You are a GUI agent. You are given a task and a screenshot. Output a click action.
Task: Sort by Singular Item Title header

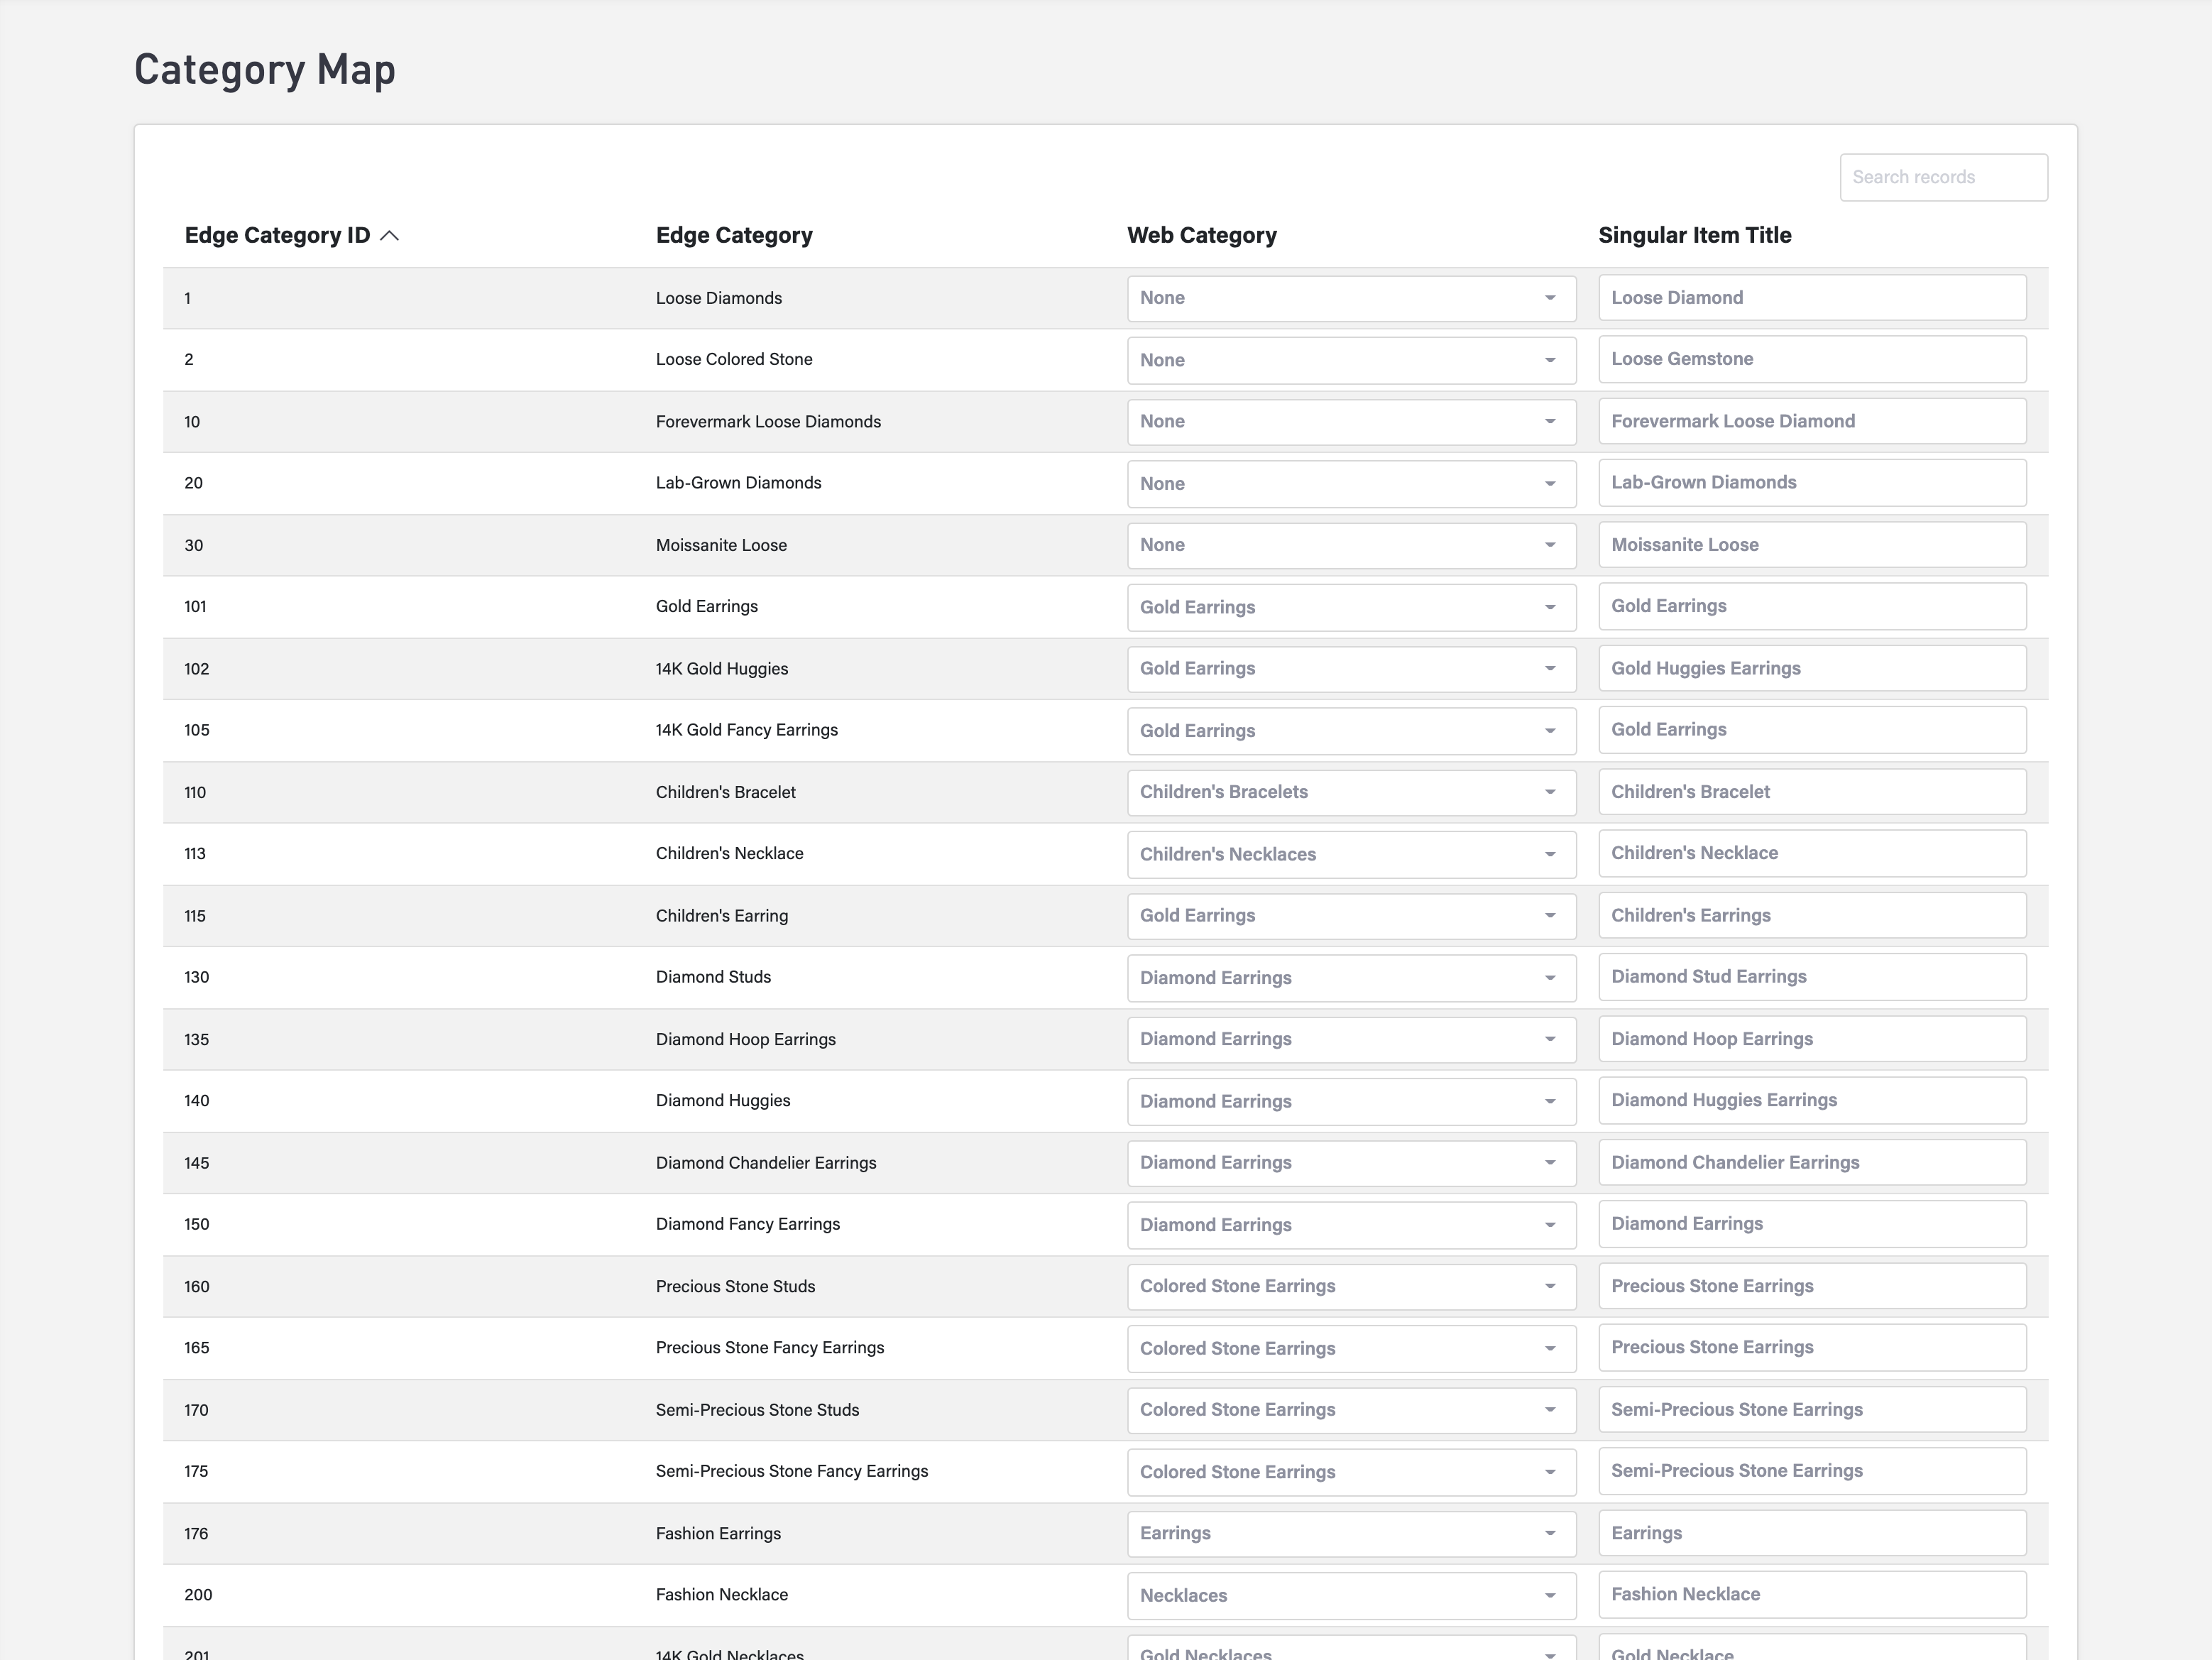click(x=1694, y=236)
